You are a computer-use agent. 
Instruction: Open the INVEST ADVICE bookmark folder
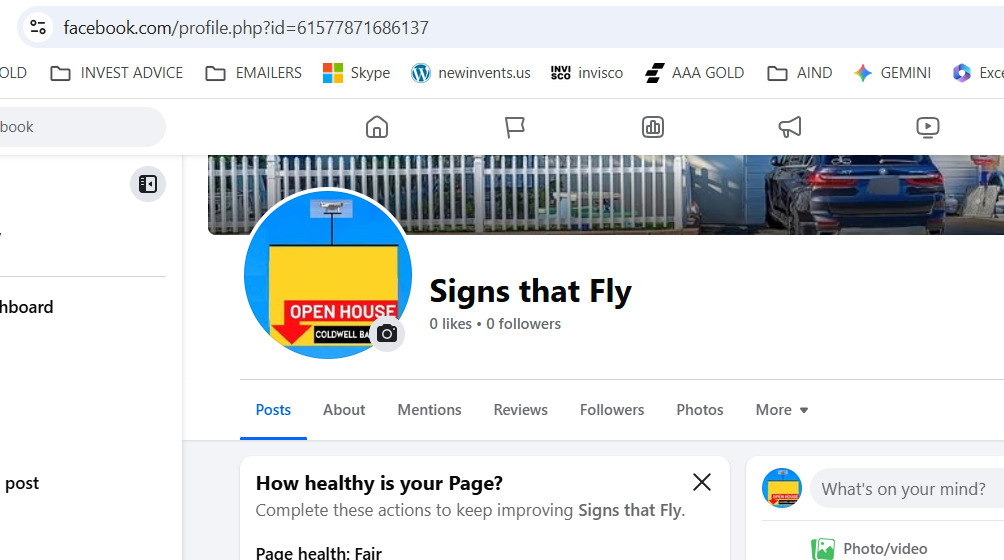117,73
